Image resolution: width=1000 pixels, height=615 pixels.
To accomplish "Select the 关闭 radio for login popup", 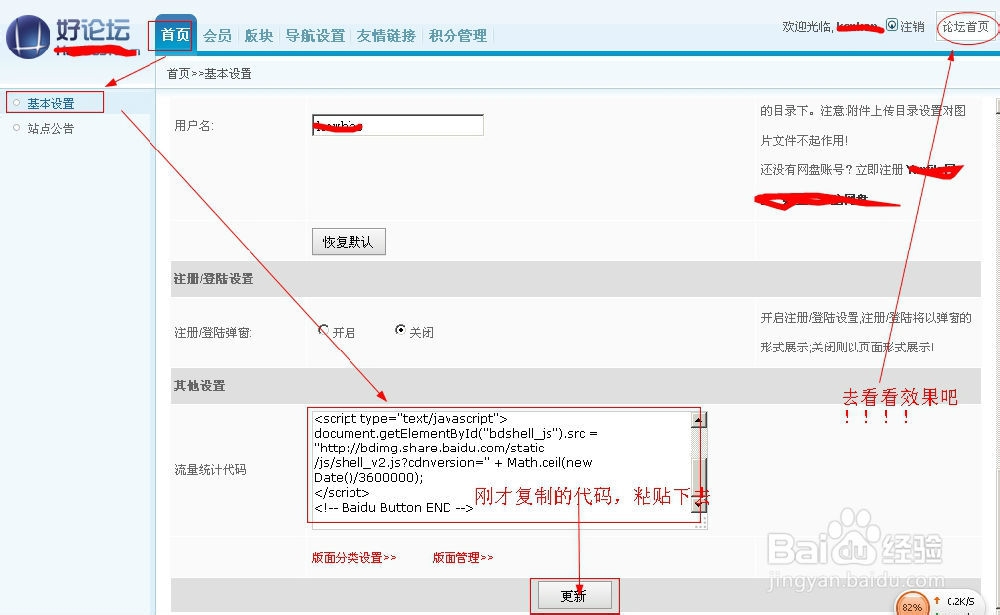I will [400, 331].
